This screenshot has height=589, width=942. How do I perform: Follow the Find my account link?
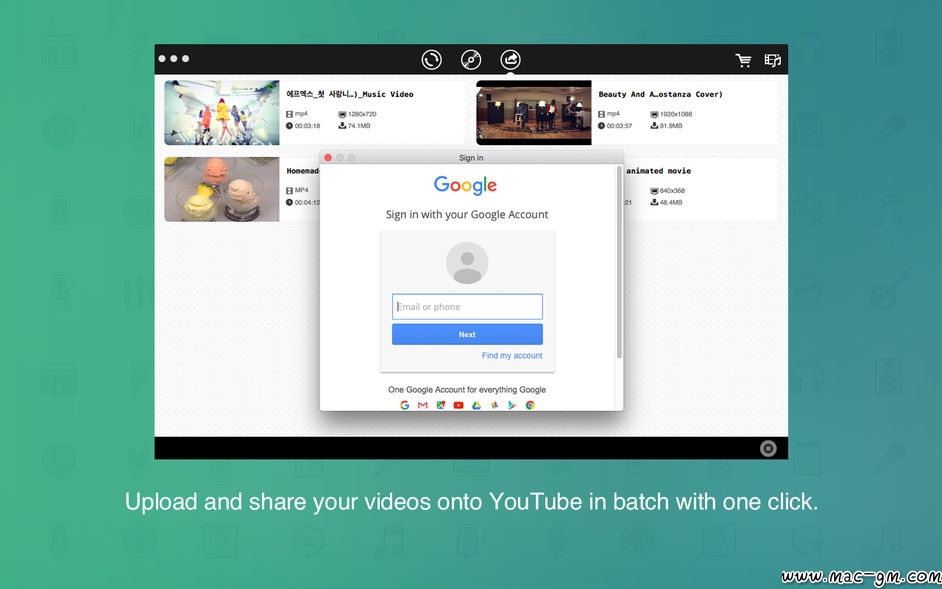click(512, 356)
